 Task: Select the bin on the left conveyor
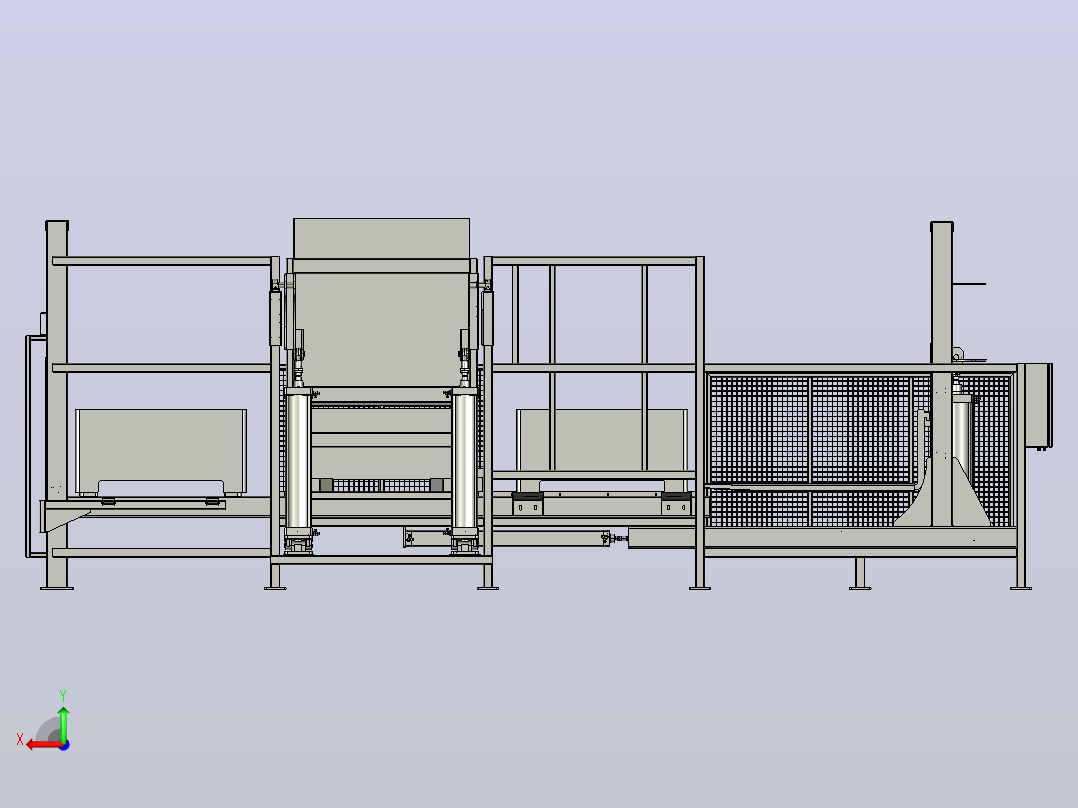161,452
